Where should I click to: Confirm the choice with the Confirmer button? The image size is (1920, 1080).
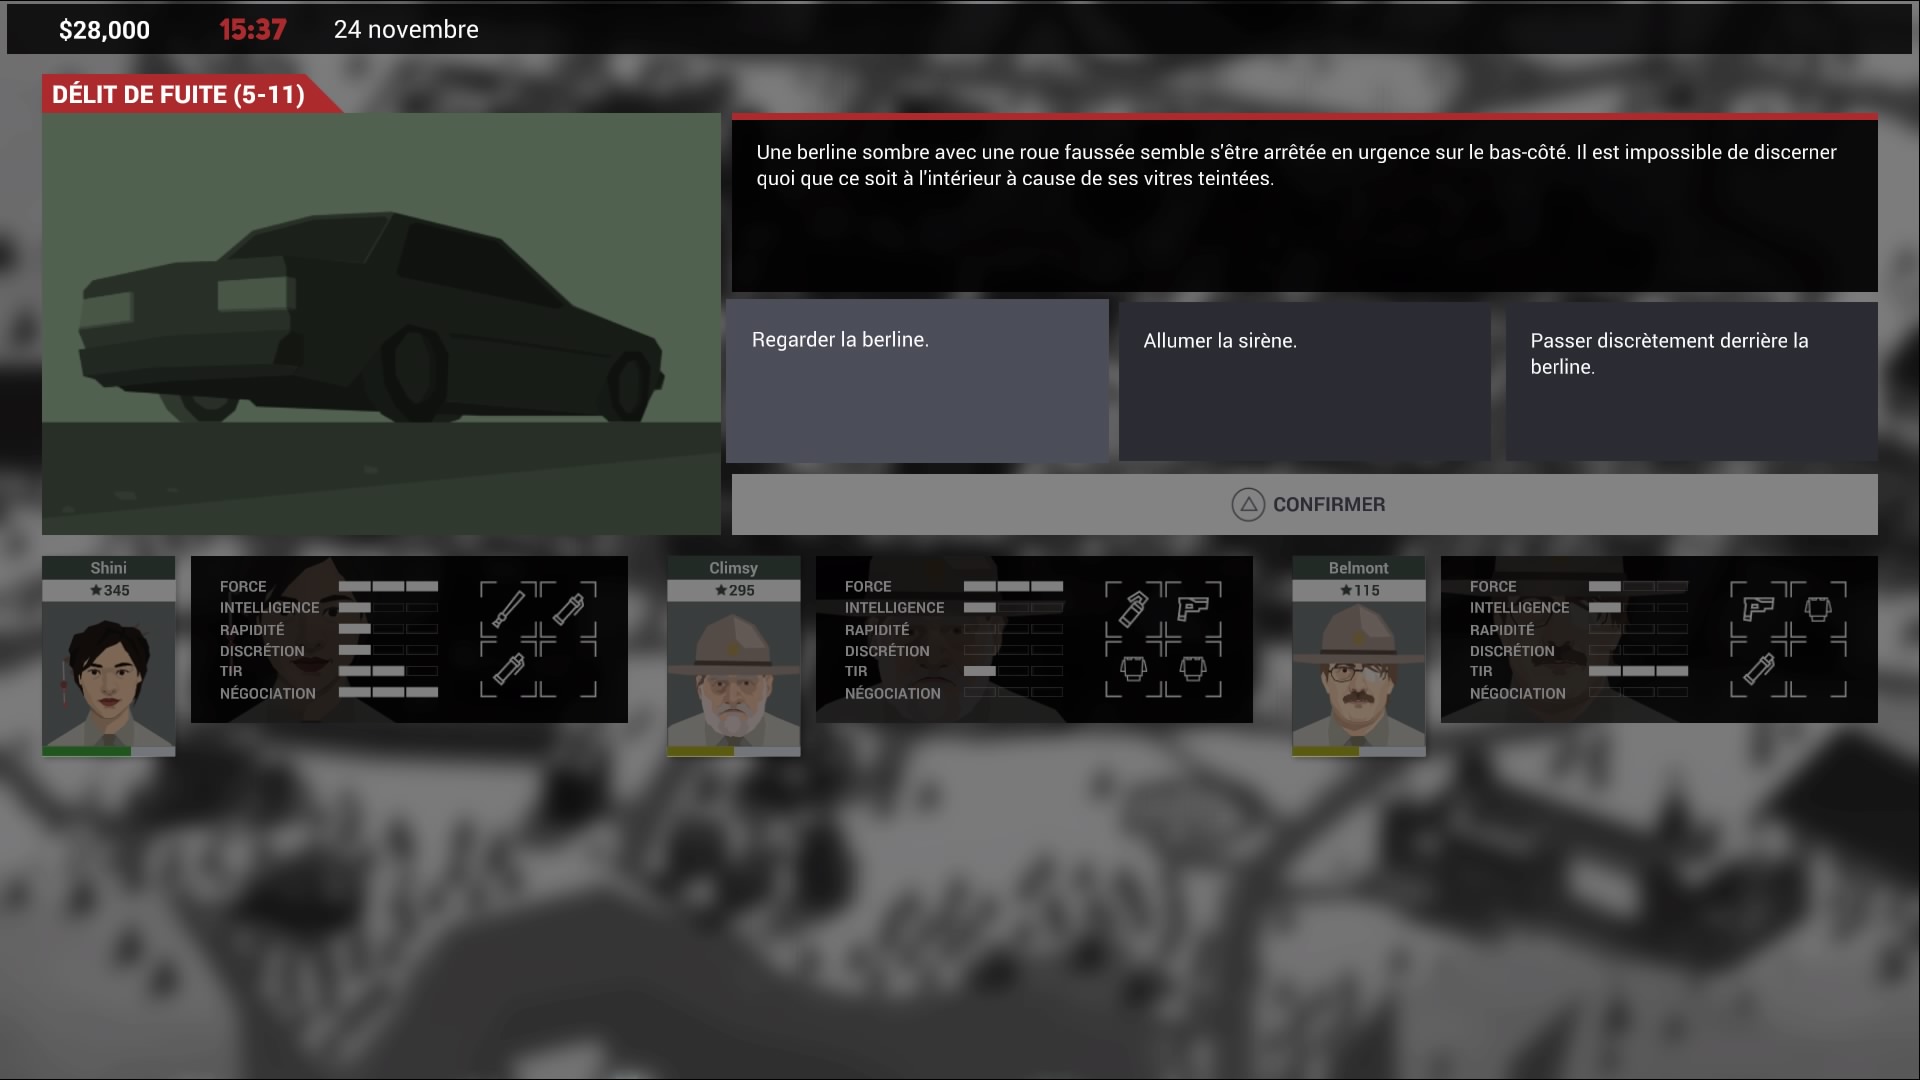(1304, 505)
